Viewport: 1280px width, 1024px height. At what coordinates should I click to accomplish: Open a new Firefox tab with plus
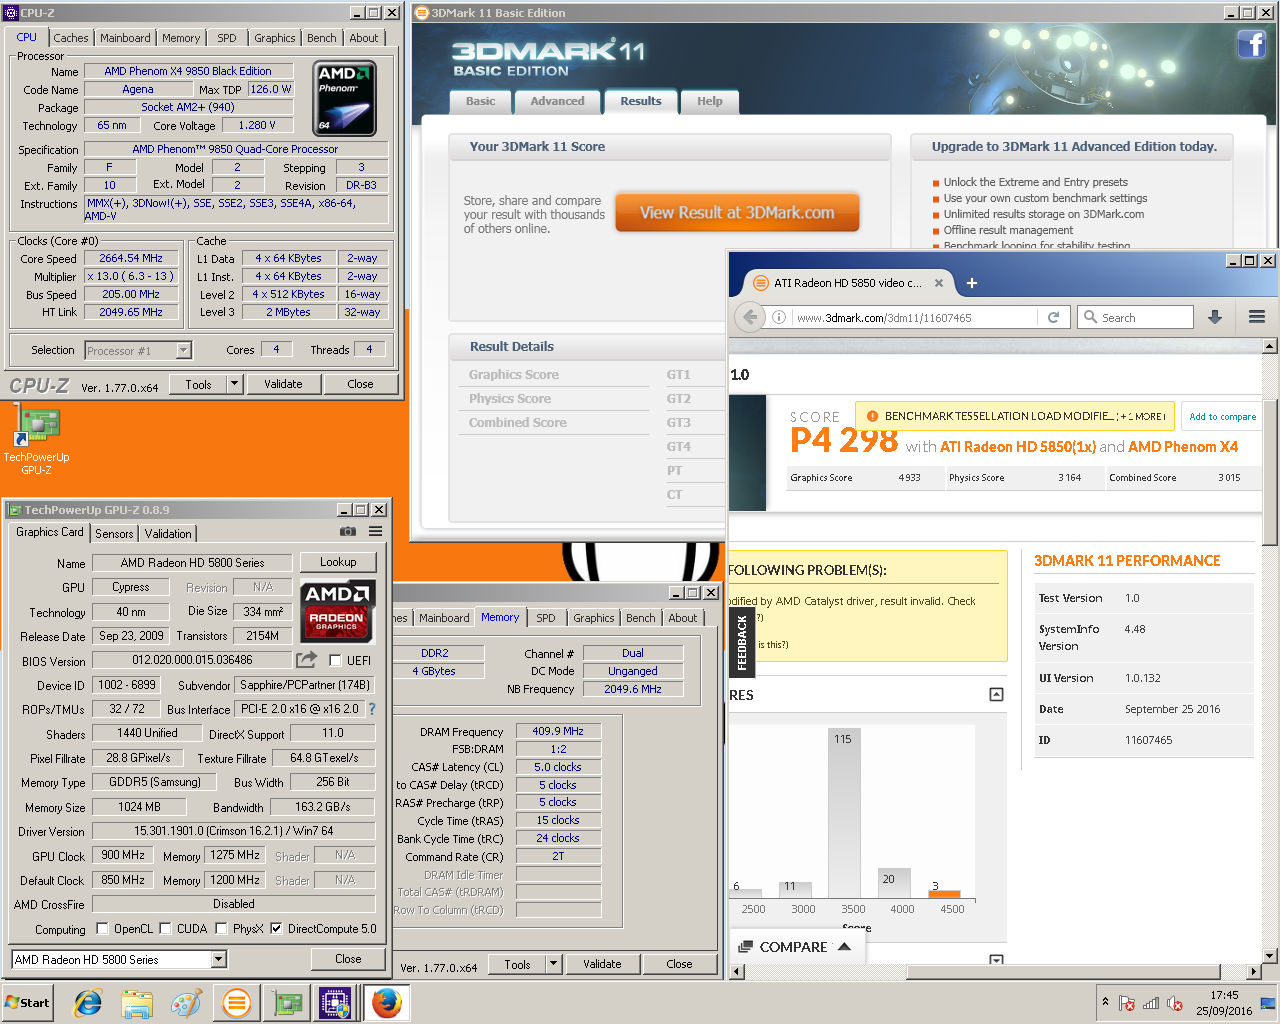971,283
